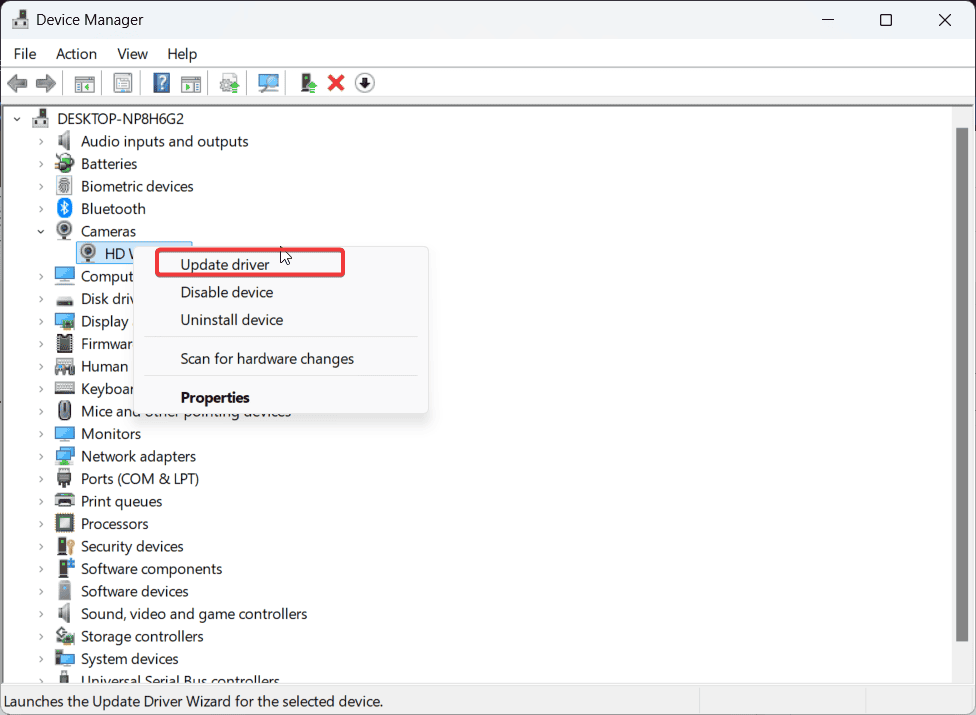The width and height of the screenshot is (976, 715).
Task: Expand Sound, video and game controllers chevron
Action: pyautogui.click(x=41, y=614)
